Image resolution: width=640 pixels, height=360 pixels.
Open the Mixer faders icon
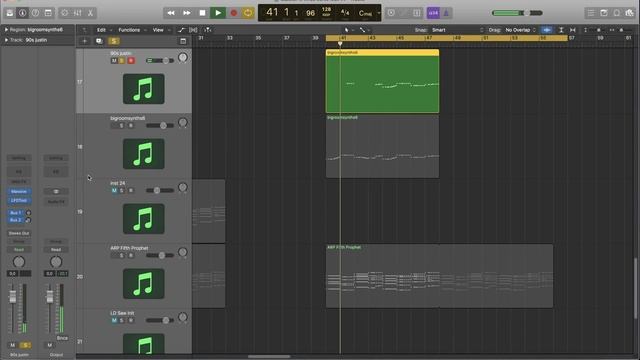(78, 13)
